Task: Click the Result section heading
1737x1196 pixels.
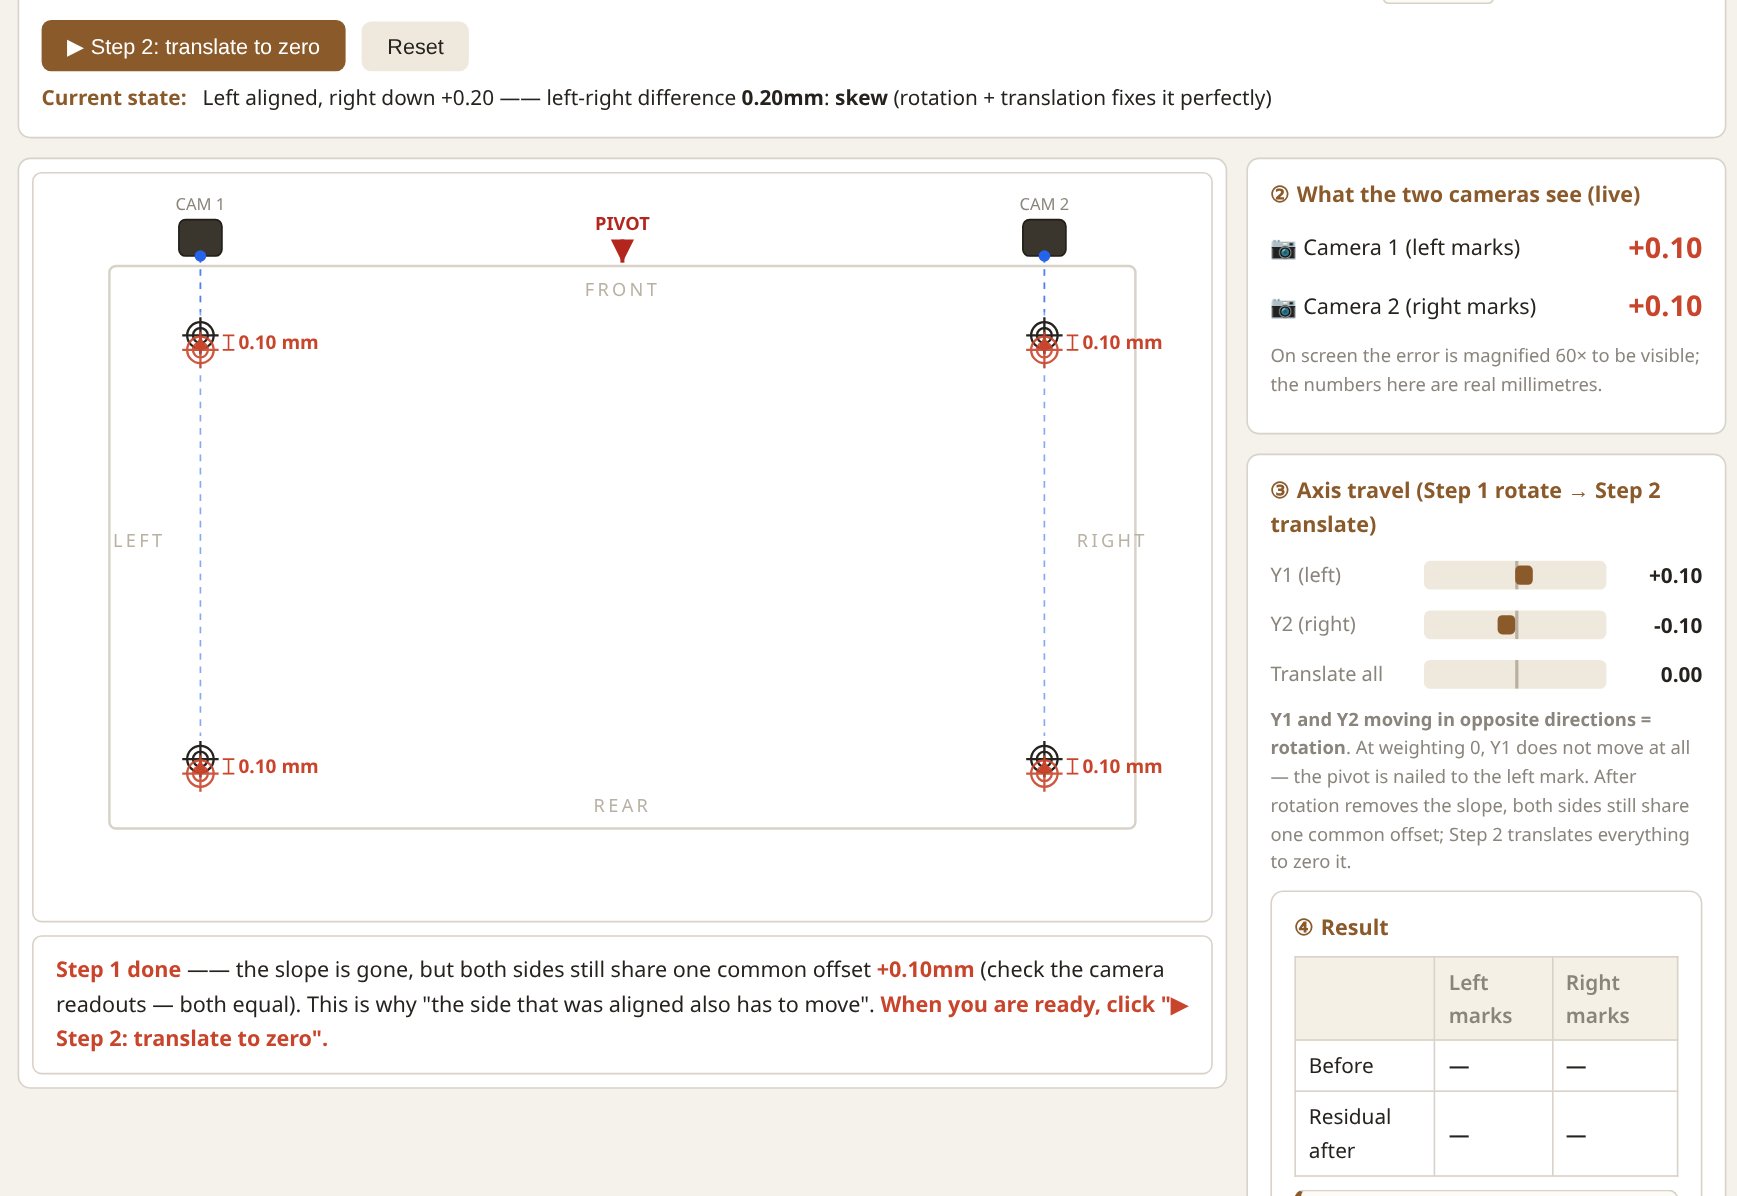Action: pyautogui.click(x=1341, y=928)
